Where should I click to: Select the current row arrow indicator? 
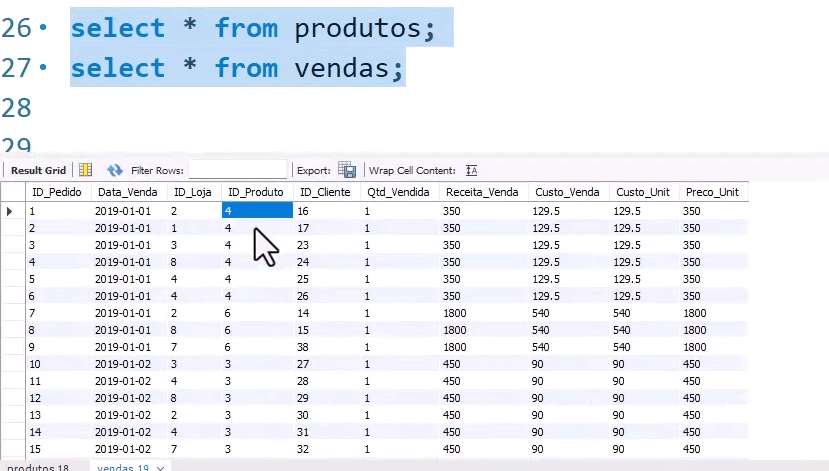click(10, 211)
